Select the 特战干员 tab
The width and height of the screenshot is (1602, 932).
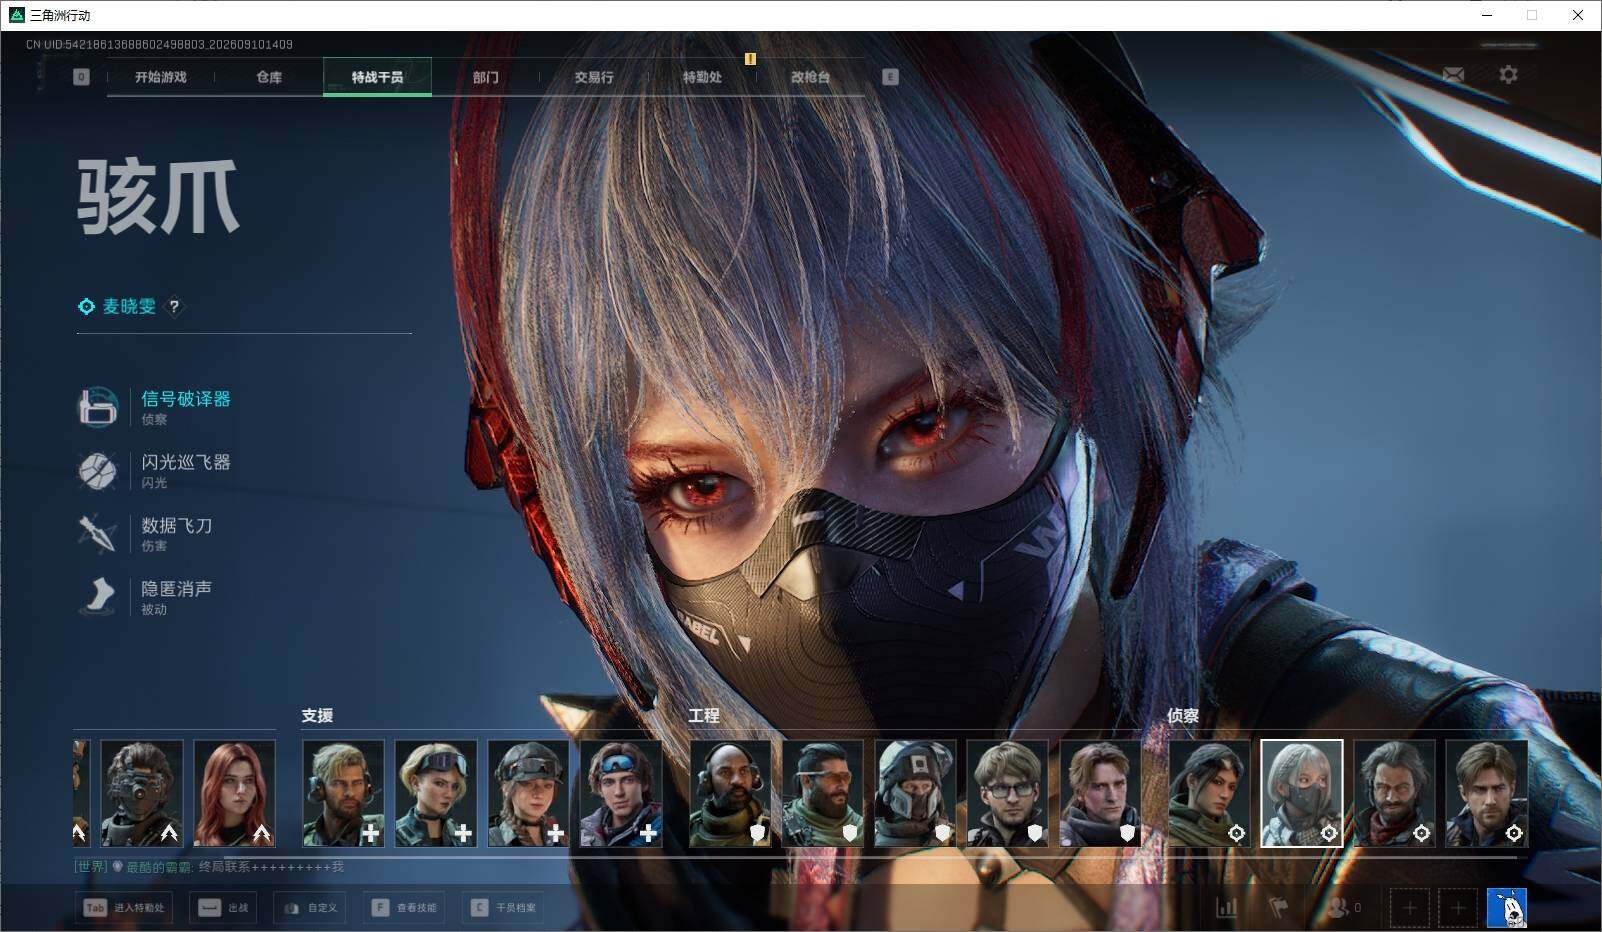coord(377,77)
